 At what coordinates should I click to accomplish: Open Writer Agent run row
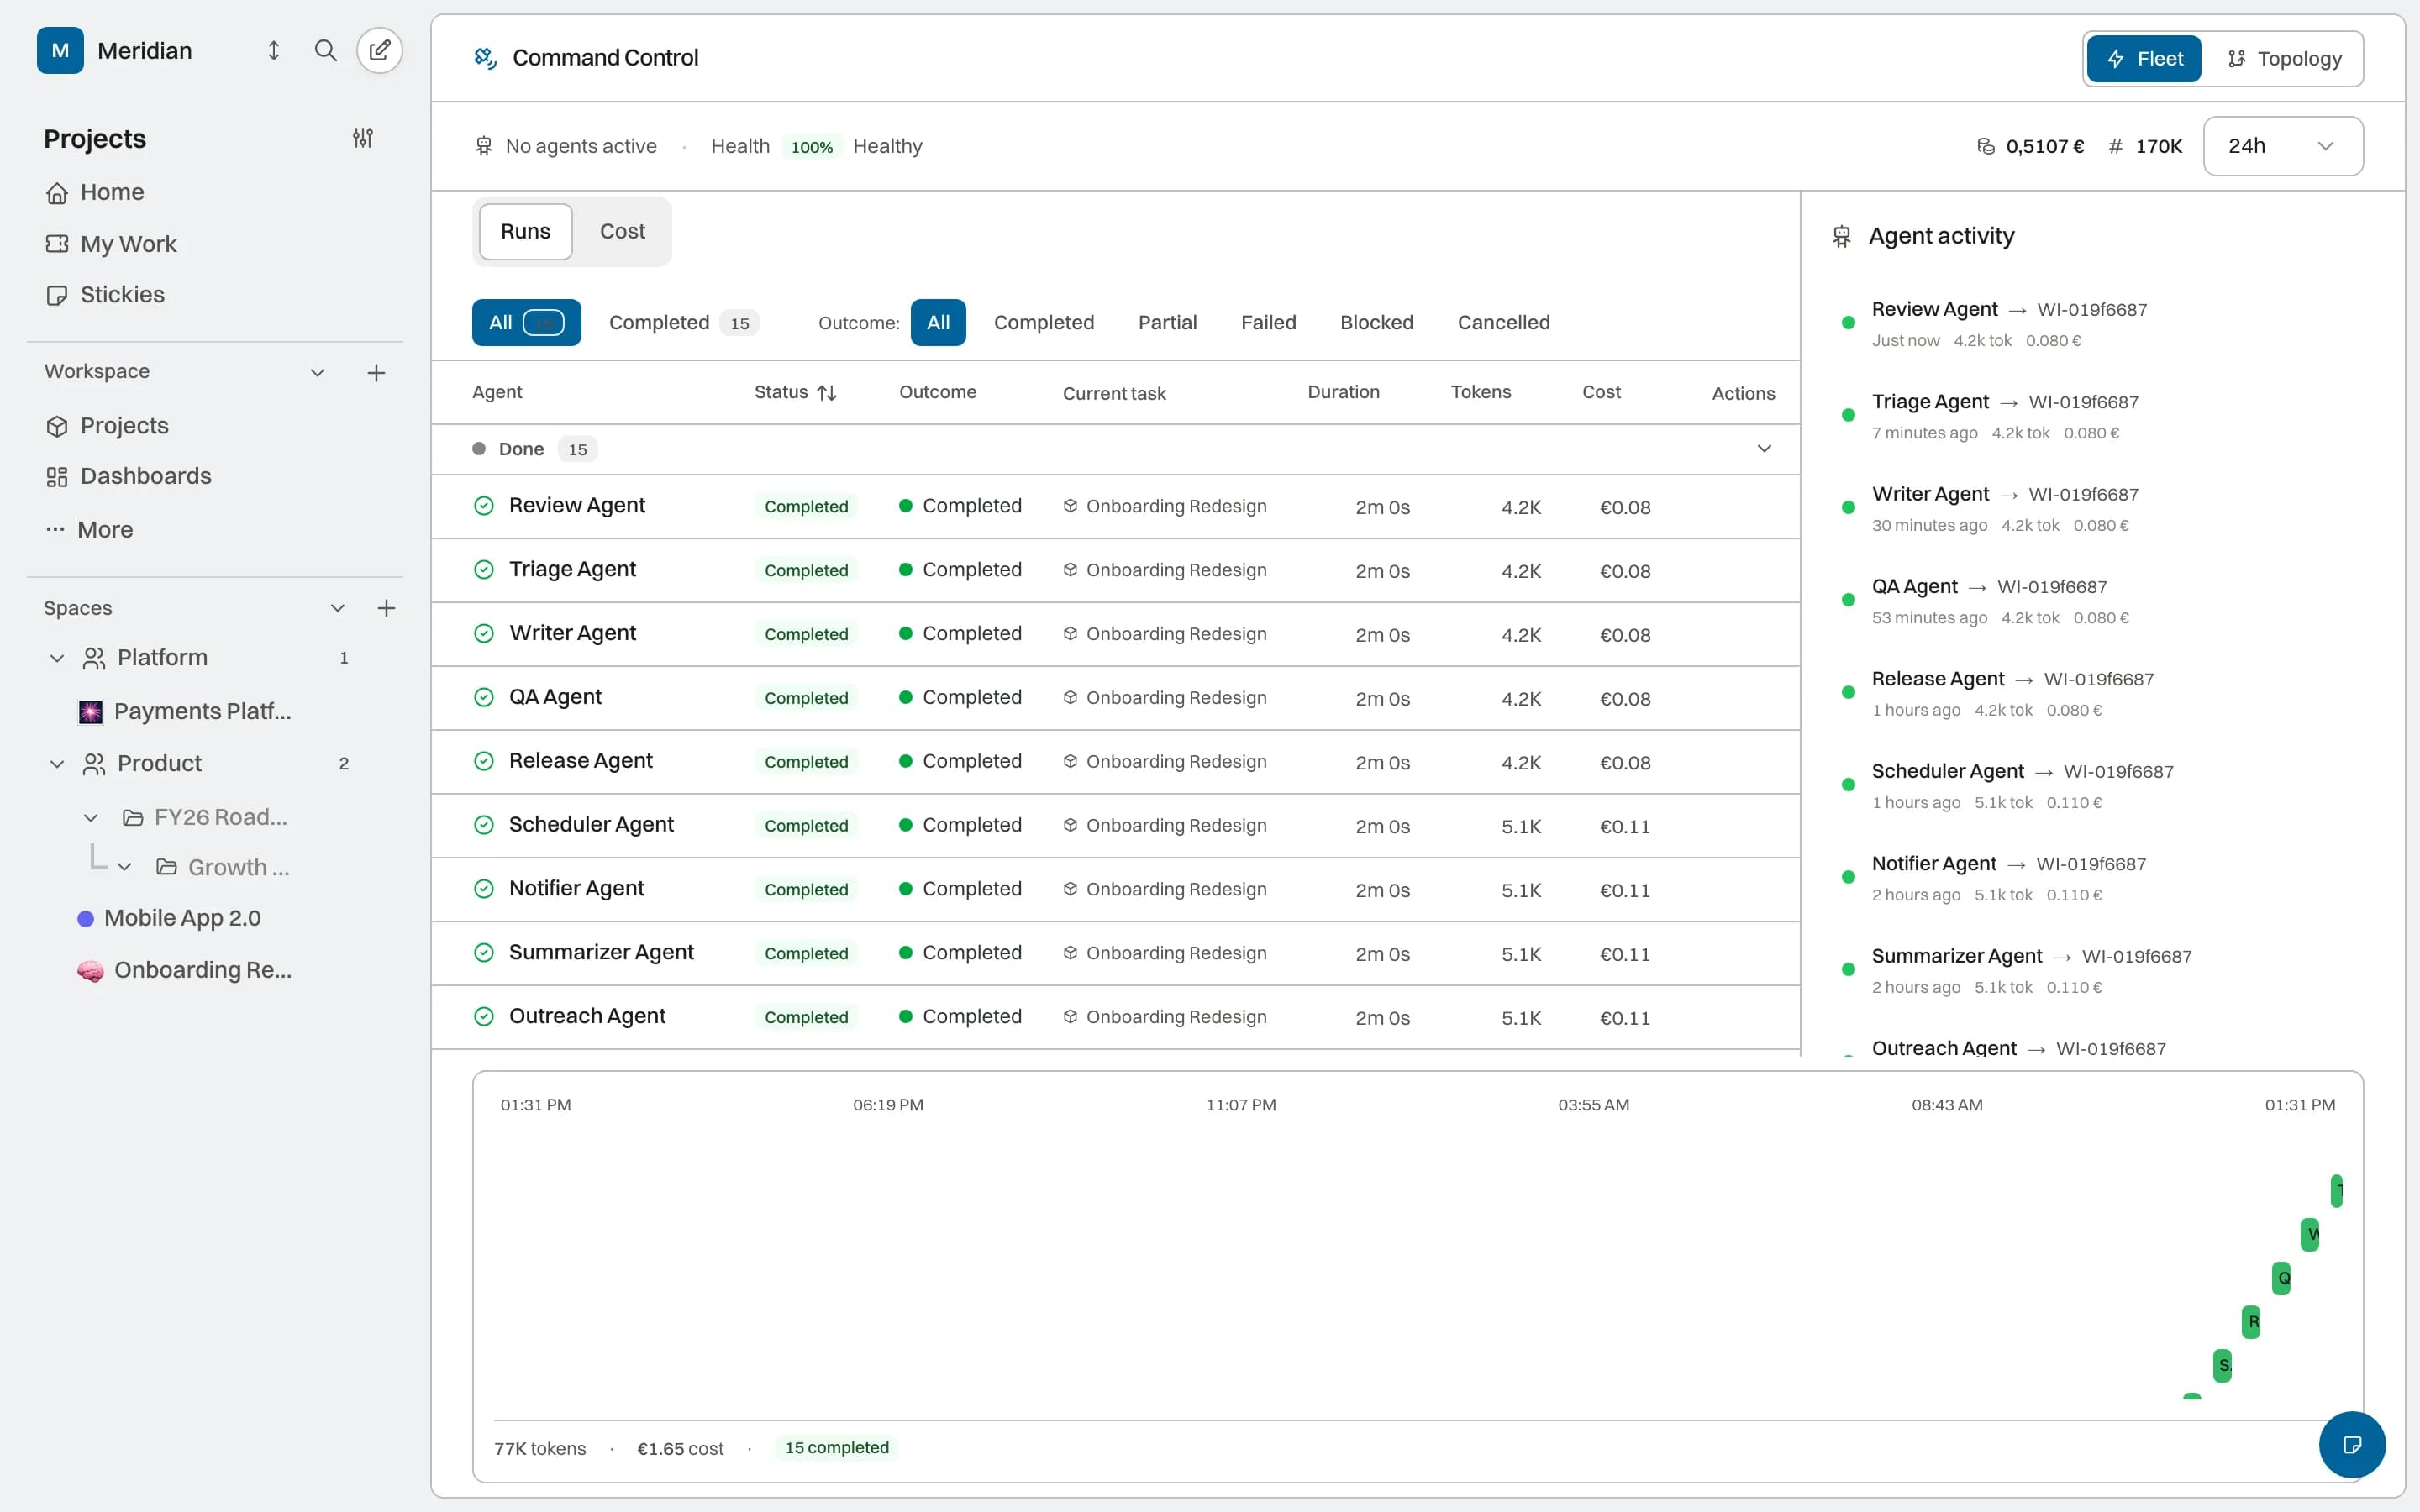pos(1115,634)
